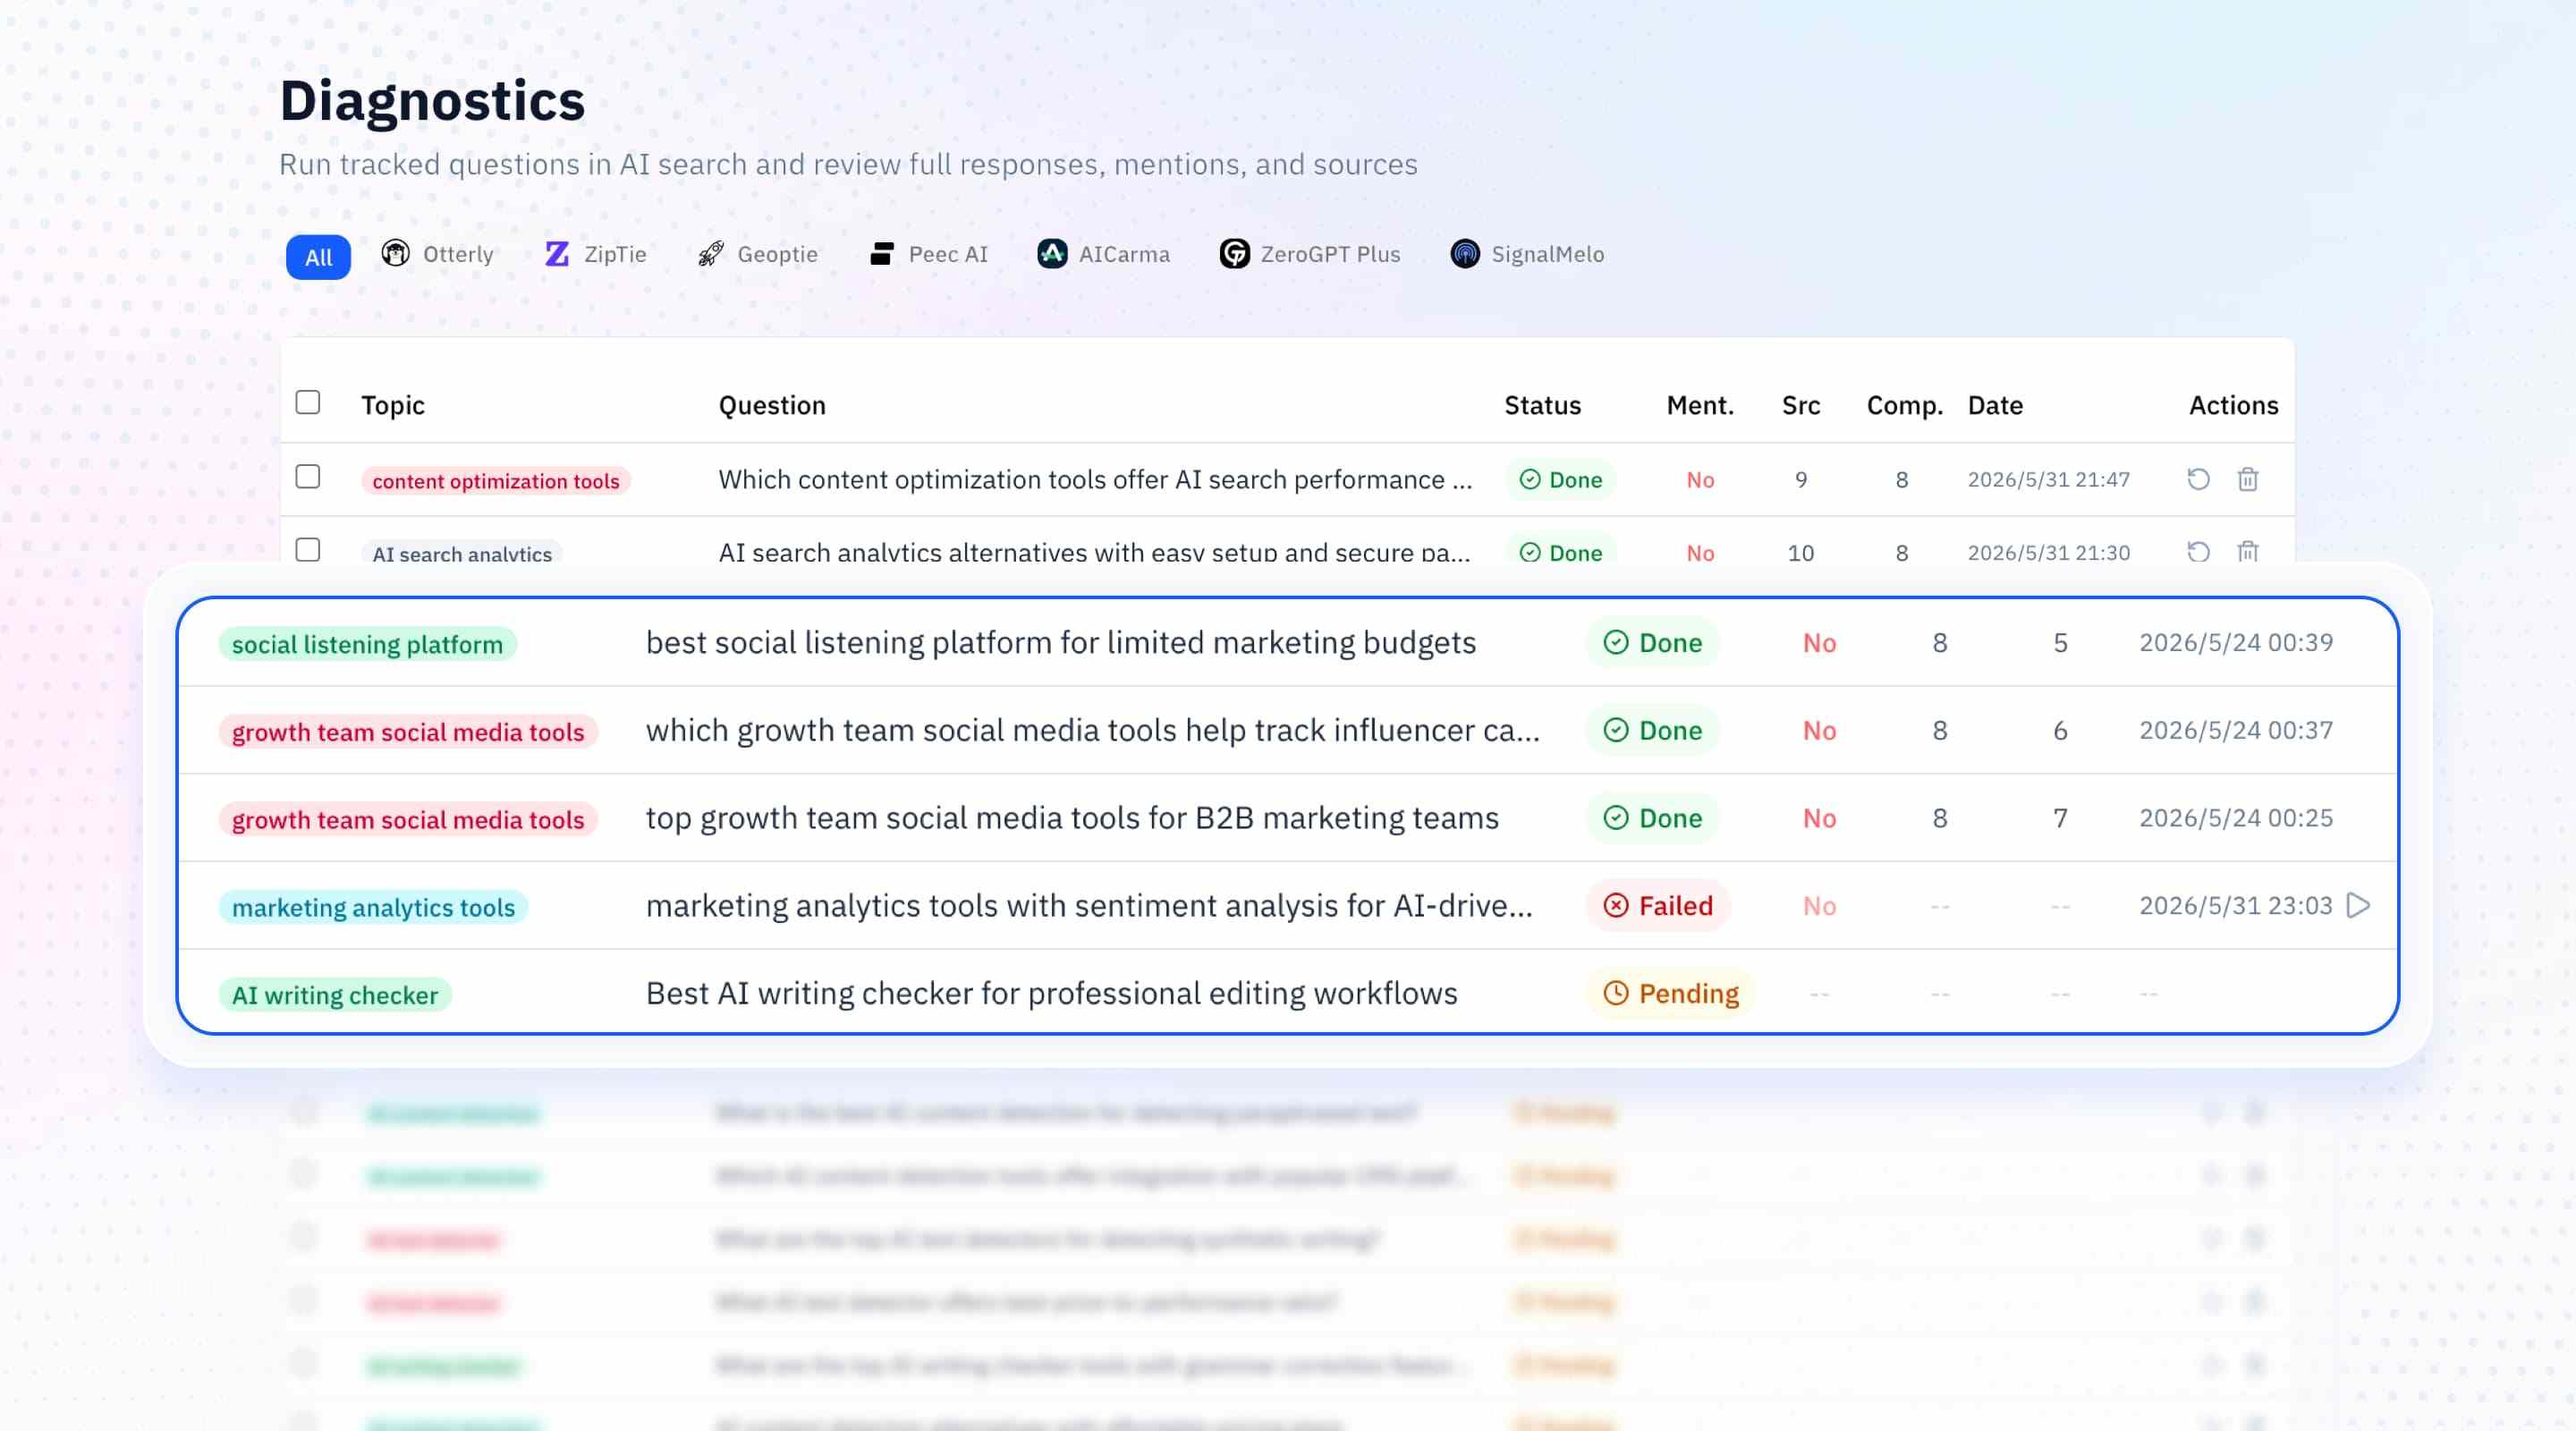Open question about tracking influencer campaigns
The image size is (2576, 1431).
click(1092, 730)
